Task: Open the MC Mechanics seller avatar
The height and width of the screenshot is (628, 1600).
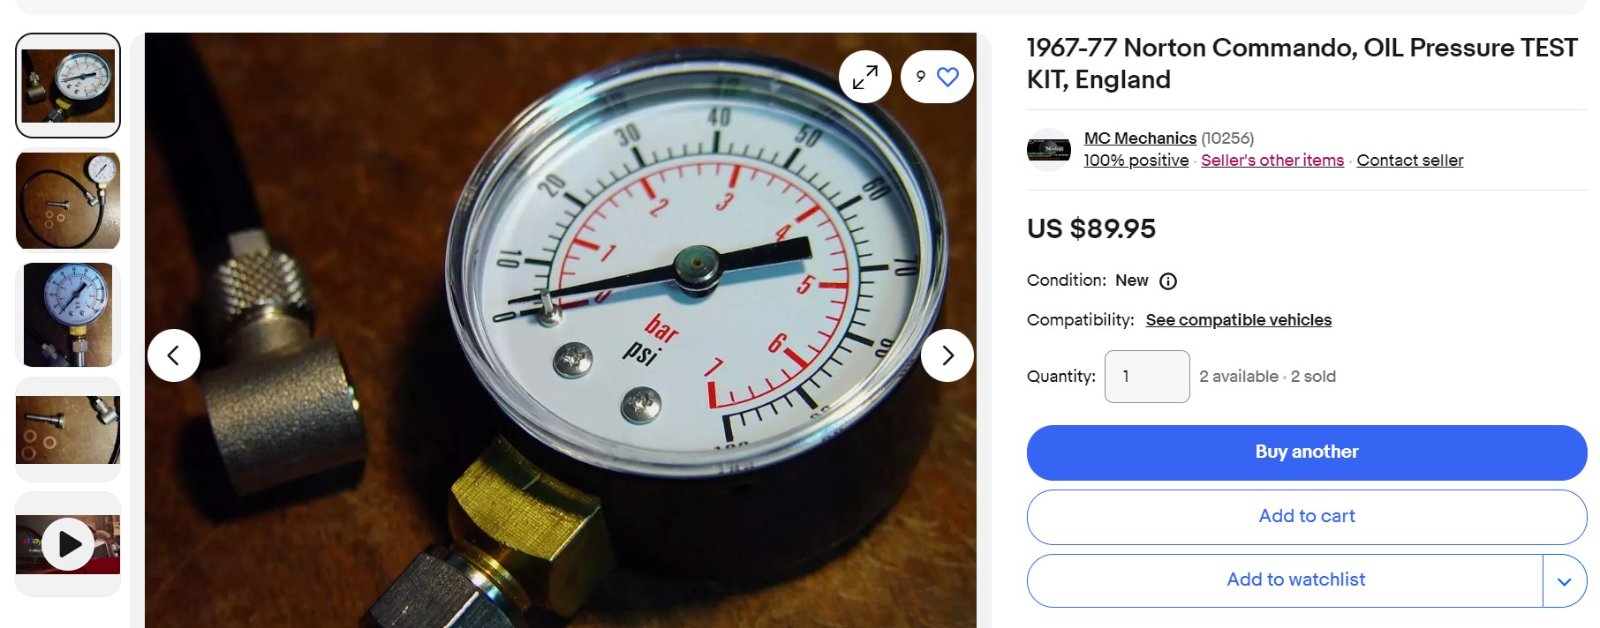Action: tap(1049, 149)
